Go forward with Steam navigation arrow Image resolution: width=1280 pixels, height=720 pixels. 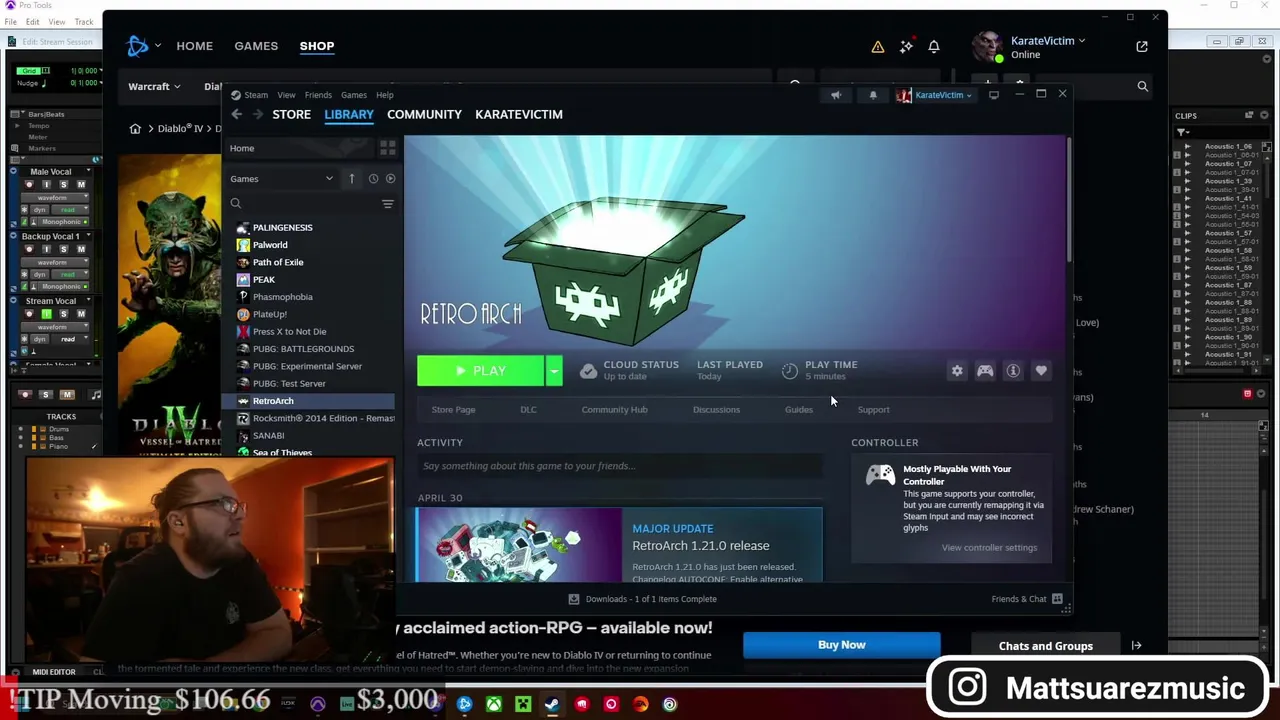coord(258,114)
